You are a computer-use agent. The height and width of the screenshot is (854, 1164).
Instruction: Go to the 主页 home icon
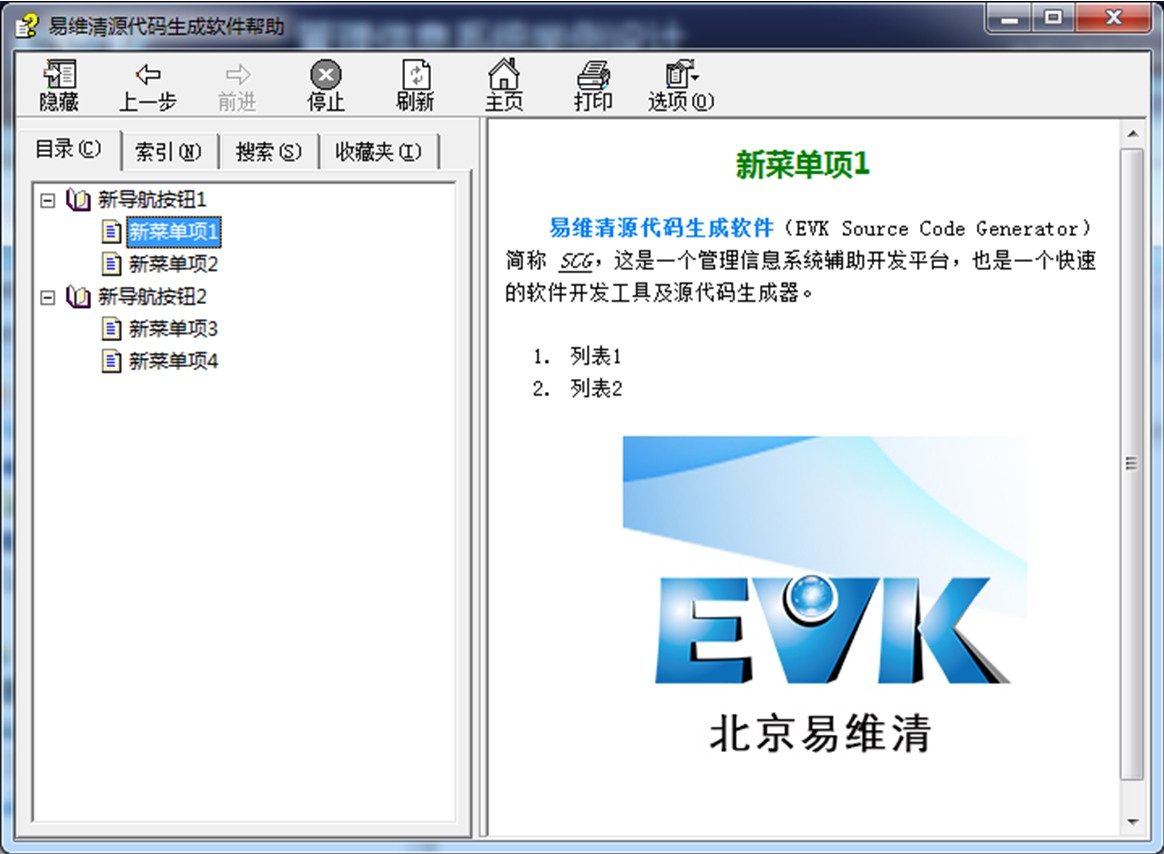(x=504, y=74)
